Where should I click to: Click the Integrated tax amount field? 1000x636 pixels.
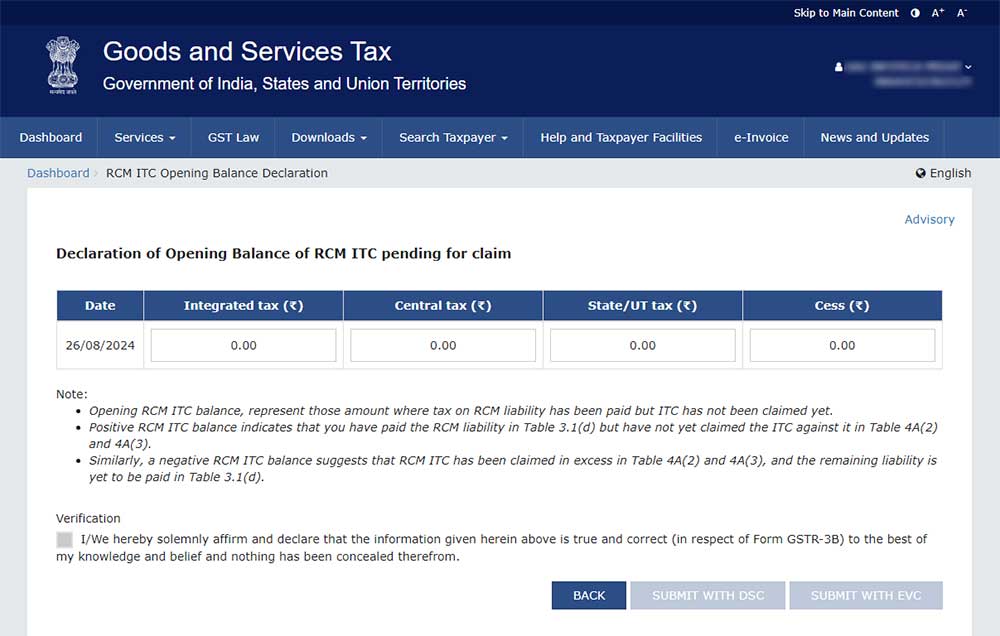(243, 345)
